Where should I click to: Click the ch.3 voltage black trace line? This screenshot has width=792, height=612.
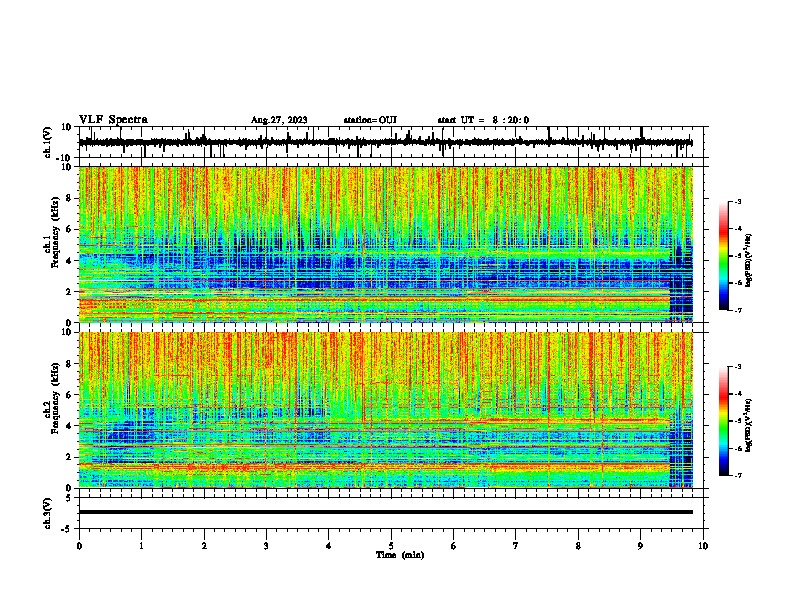(386, 512)
